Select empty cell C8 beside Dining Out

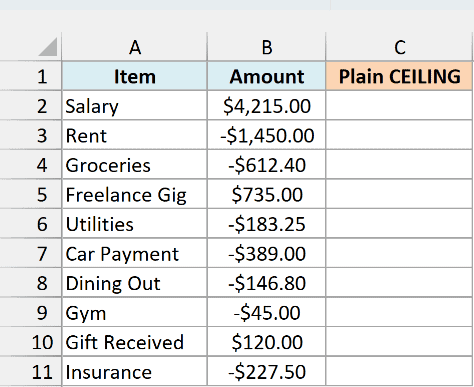[x=399, y=283]
